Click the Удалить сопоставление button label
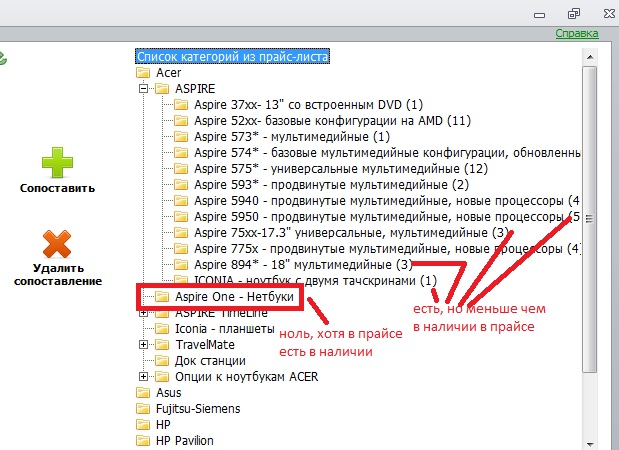The image size is (619, 450). click(58, 275)
